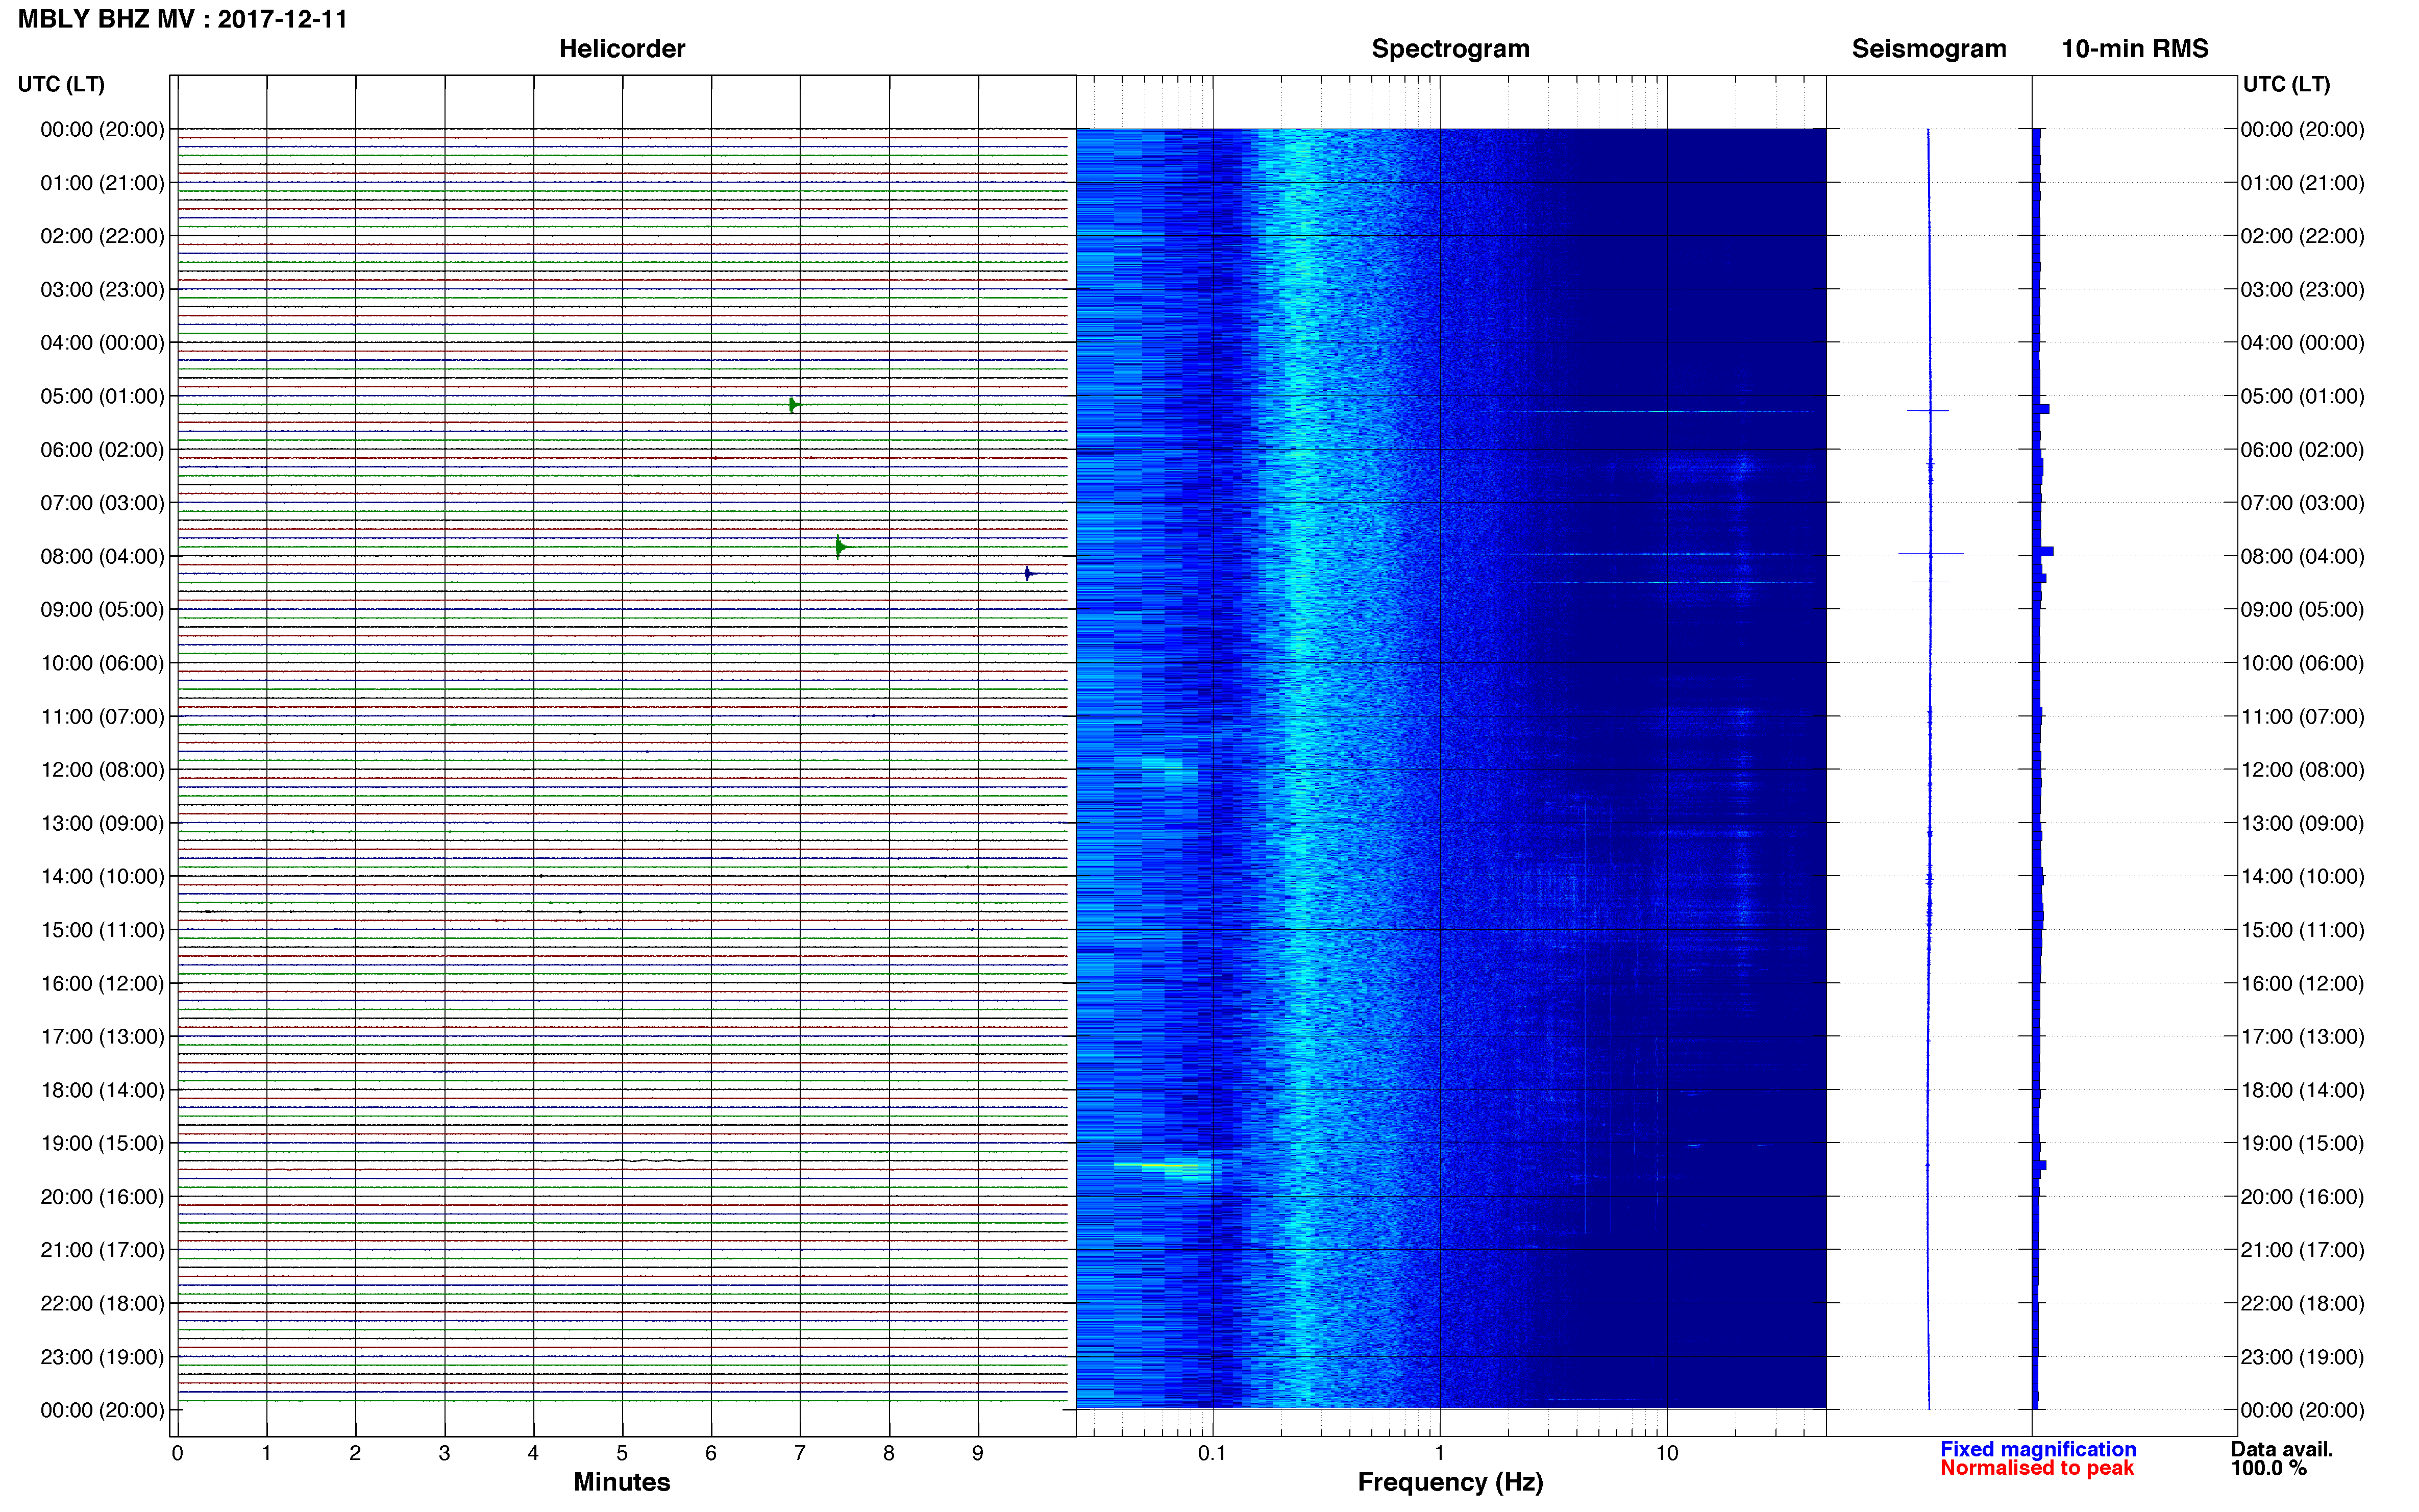The height and width of the screenshot is (1512, 2419).
Task: Click the Frequency (Hz) axis label
Action: click(1450, 1482)
